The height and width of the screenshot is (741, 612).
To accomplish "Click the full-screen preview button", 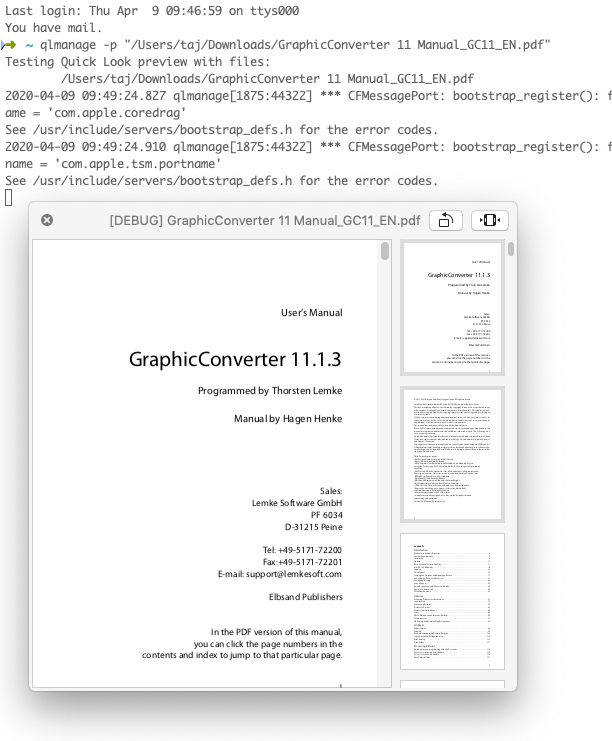I will coord(490,221).
